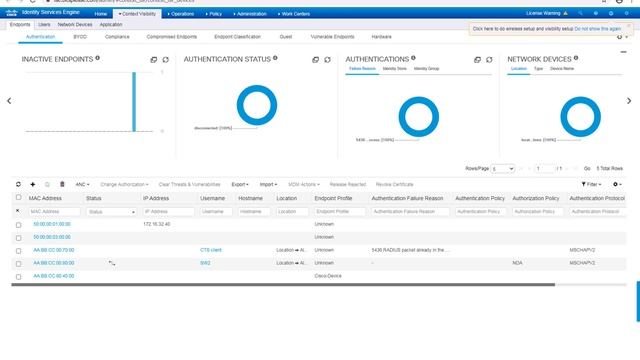Show info for Authentication Status
The height and width of the screenshot is (360, 640).
(275, 58)
